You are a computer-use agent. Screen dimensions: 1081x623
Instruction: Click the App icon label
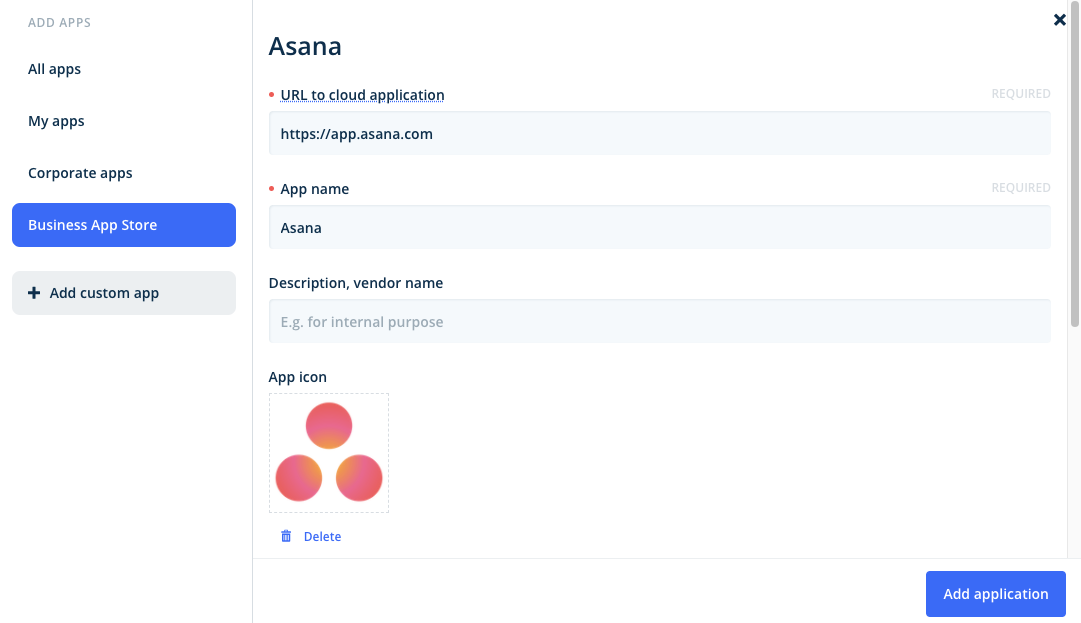point(298,377)
